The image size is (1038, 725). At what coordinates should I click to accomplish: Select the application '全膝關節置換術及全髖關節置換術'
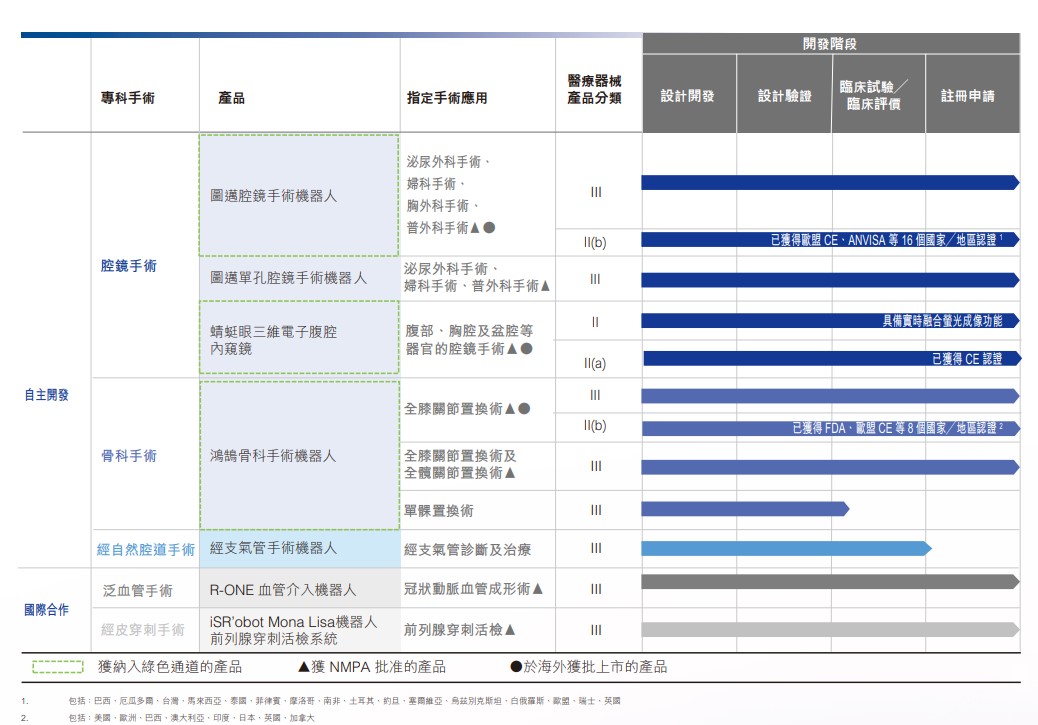pyautogui.click(x=460, y=464)
